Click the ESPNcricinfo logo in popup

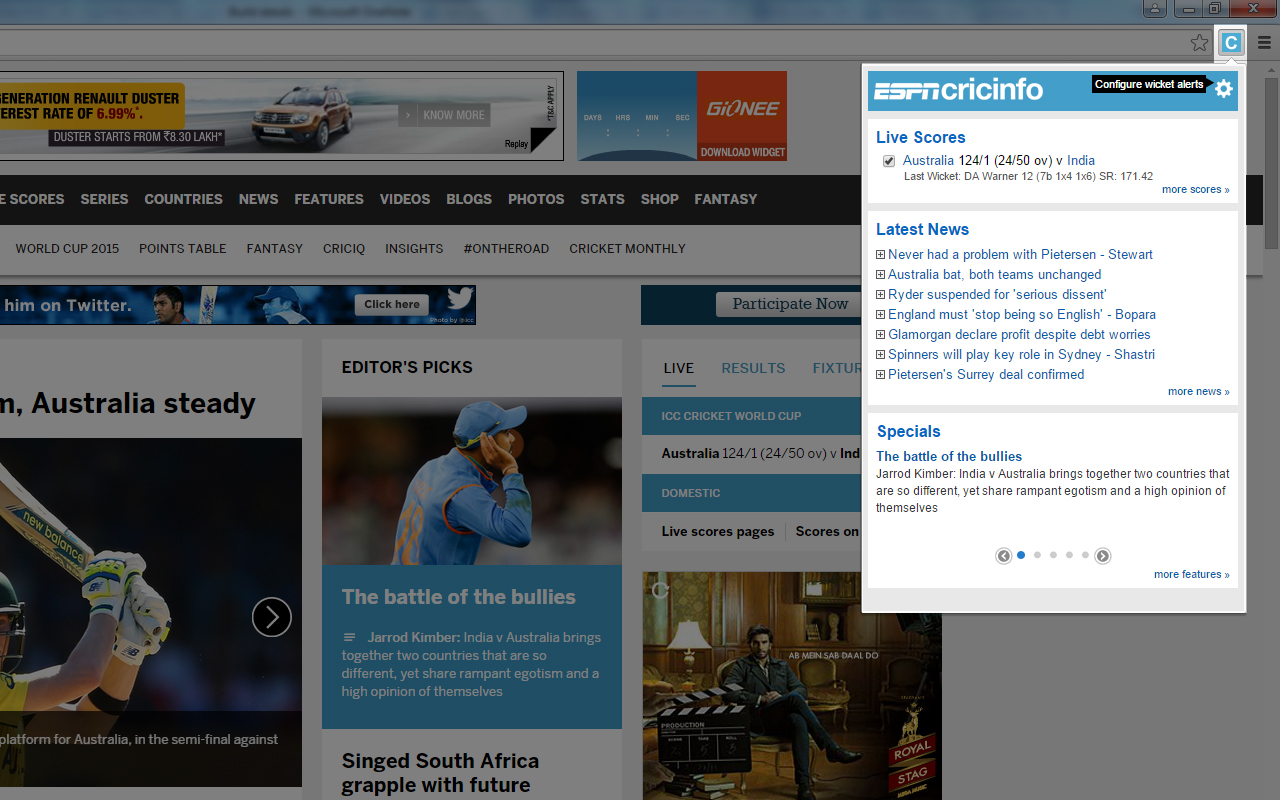959,90
